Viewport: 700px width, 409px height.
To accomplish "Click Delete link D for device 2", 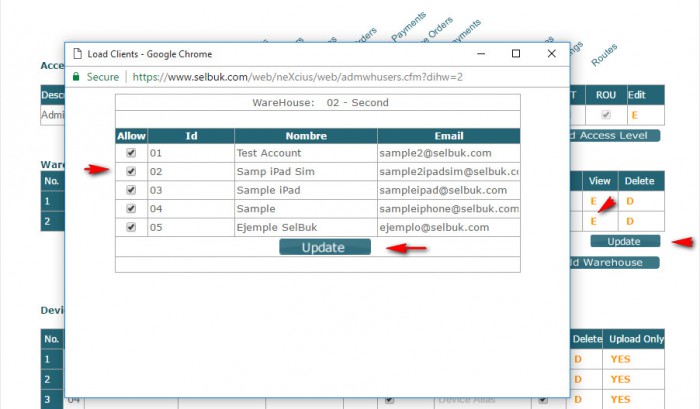I will click(577, 379).
